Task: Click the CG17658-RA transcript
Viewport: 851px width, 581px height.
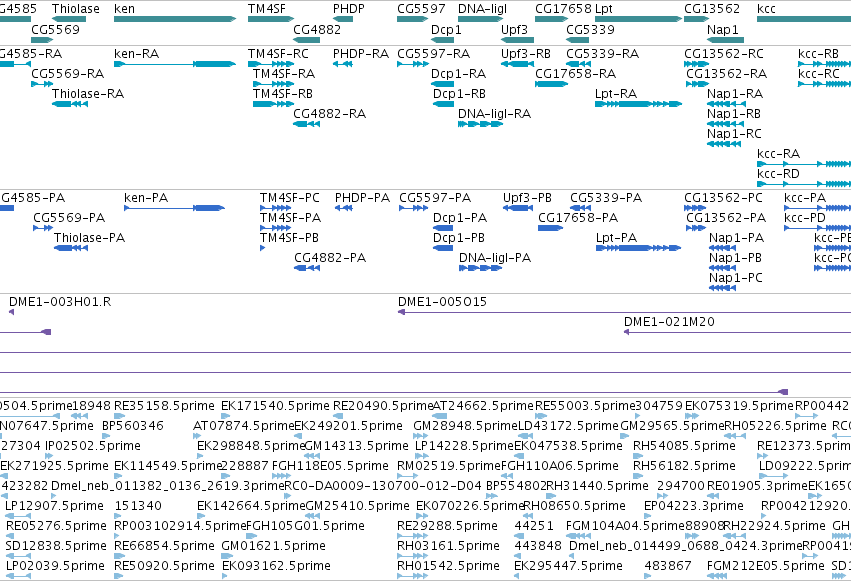Action: 551,84
